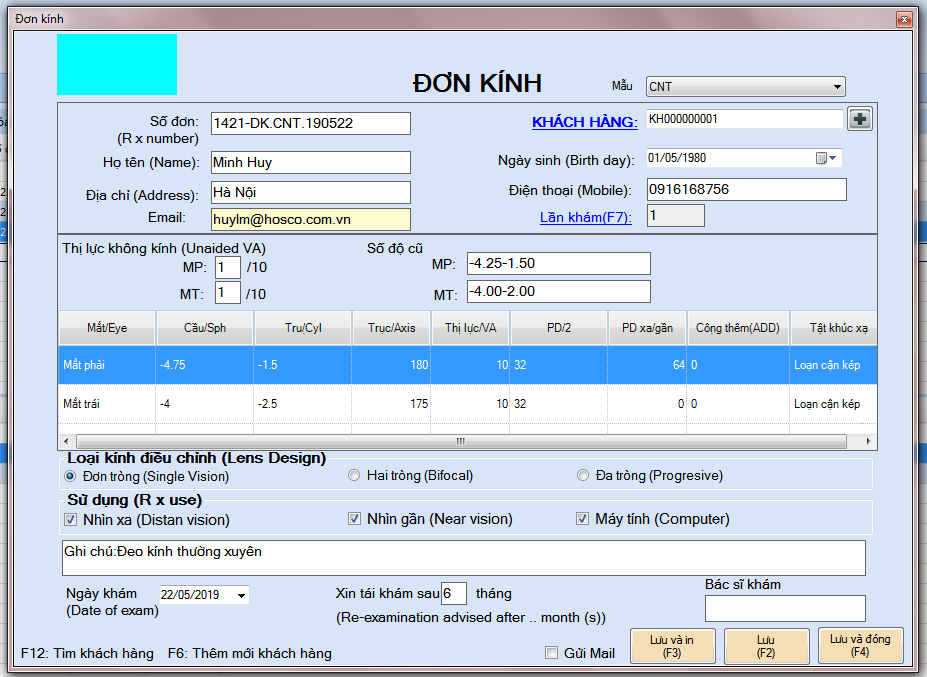Enable the Gửi Mail checkbox
This screenshot has height=677, width=927.
[552, 653]
